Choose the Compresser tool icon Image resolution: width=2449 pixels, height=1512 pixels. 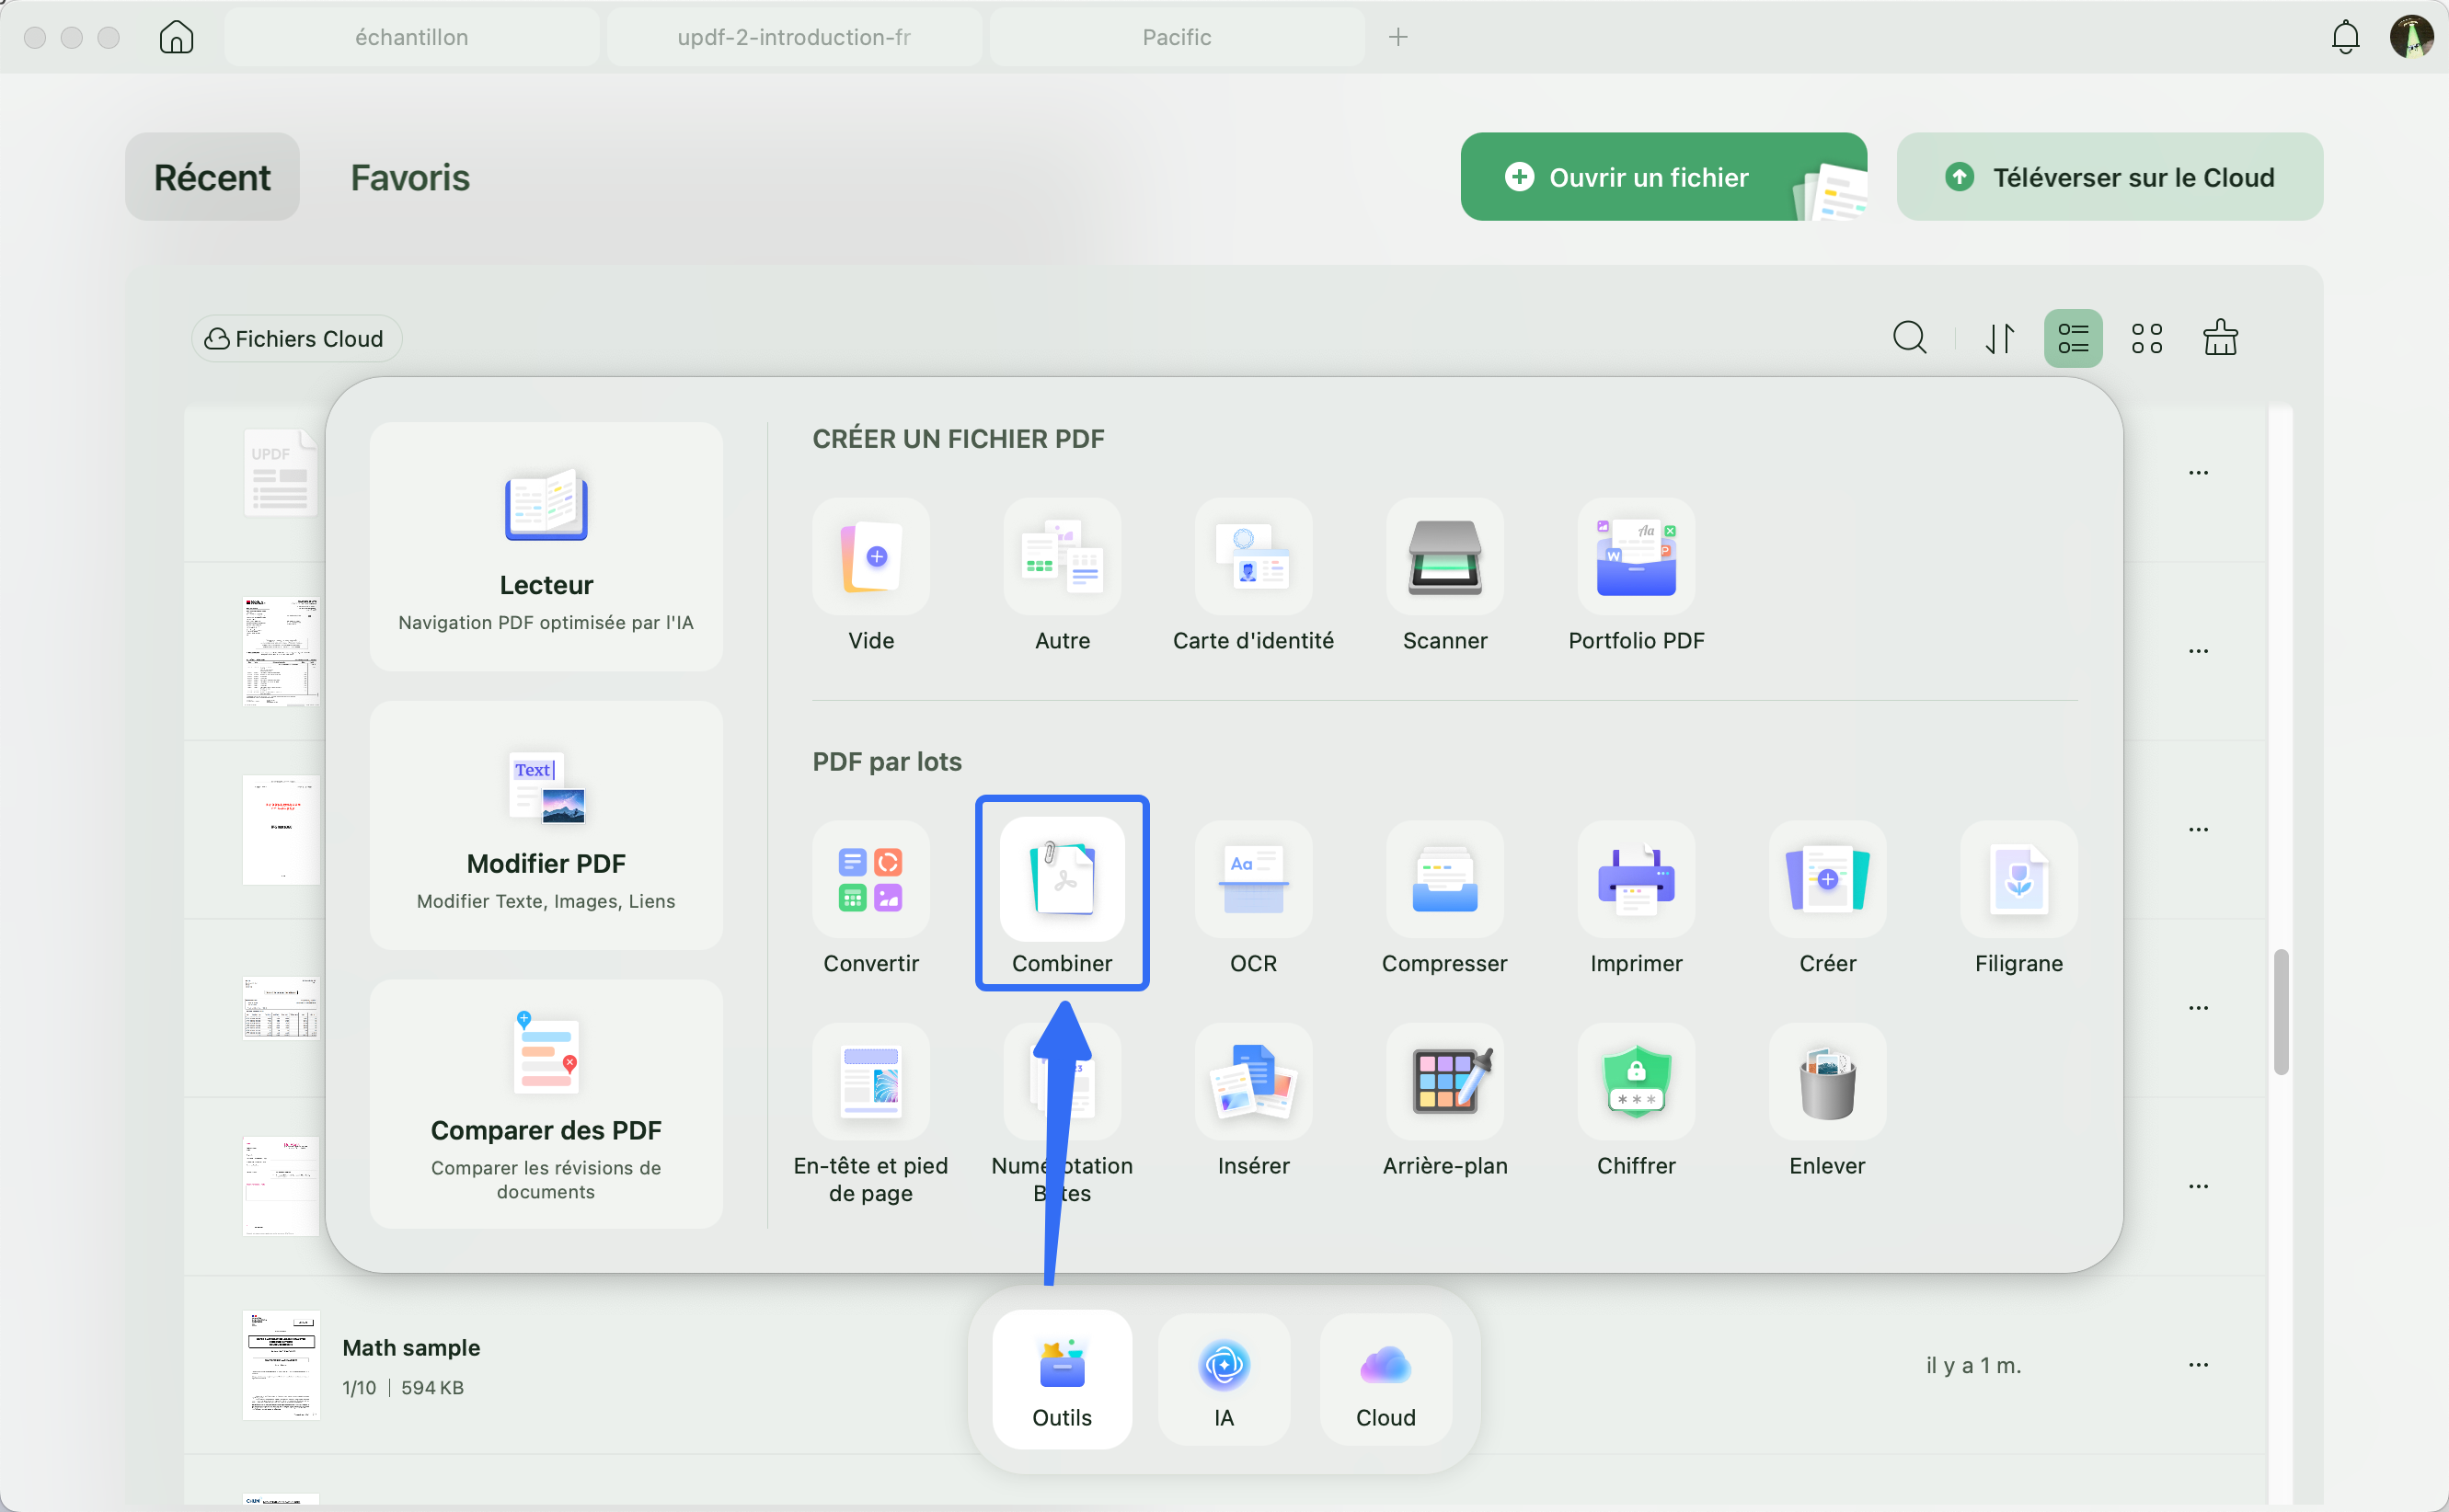[x=1444, y=879]
